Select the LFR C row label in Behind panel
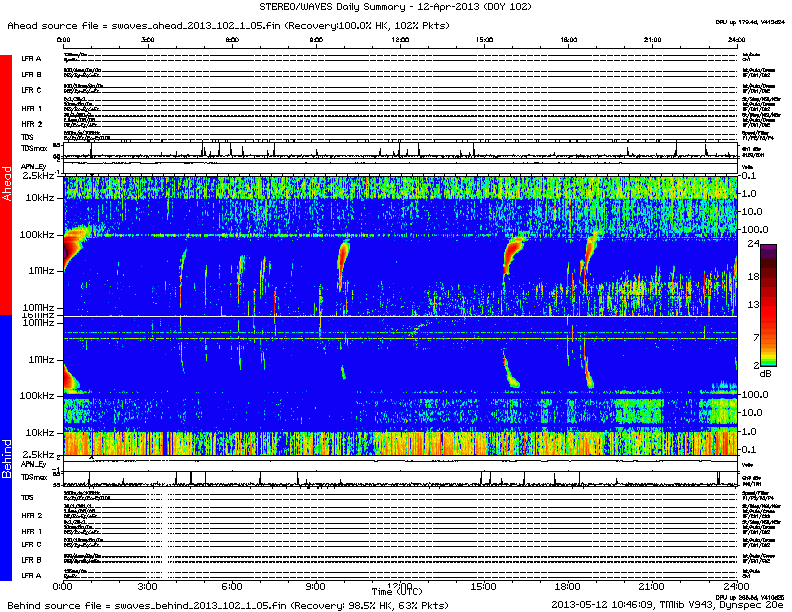 point(31,544)
